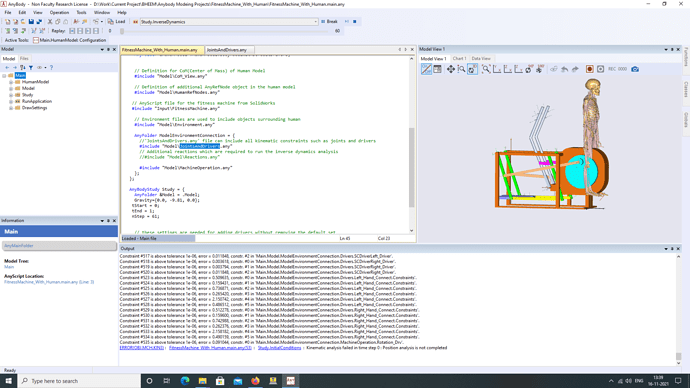Click the save file icon in the main toolbar
The image size is (690, 388).
pos(31,22)
